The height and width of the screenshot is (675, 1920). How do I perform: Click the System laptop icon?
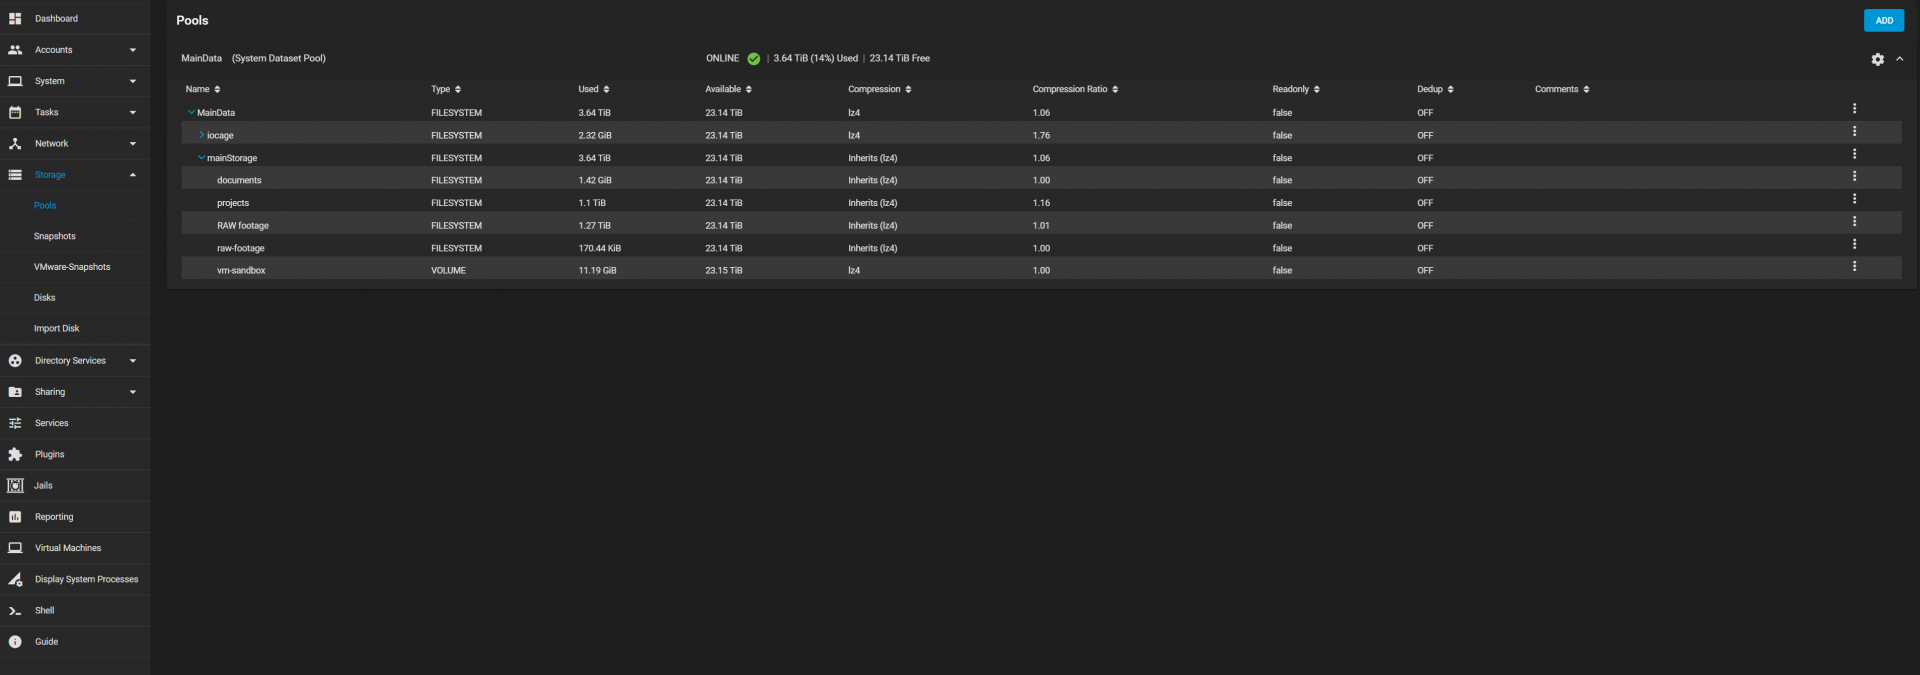(x=15, y=81)
